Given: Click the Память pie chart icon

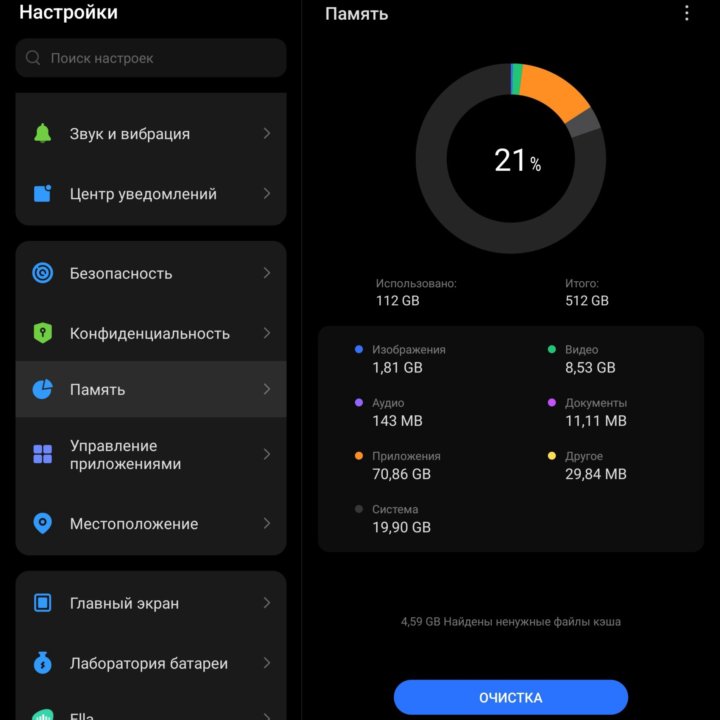Looking at the screenshot, I should [x=42, y=390].
